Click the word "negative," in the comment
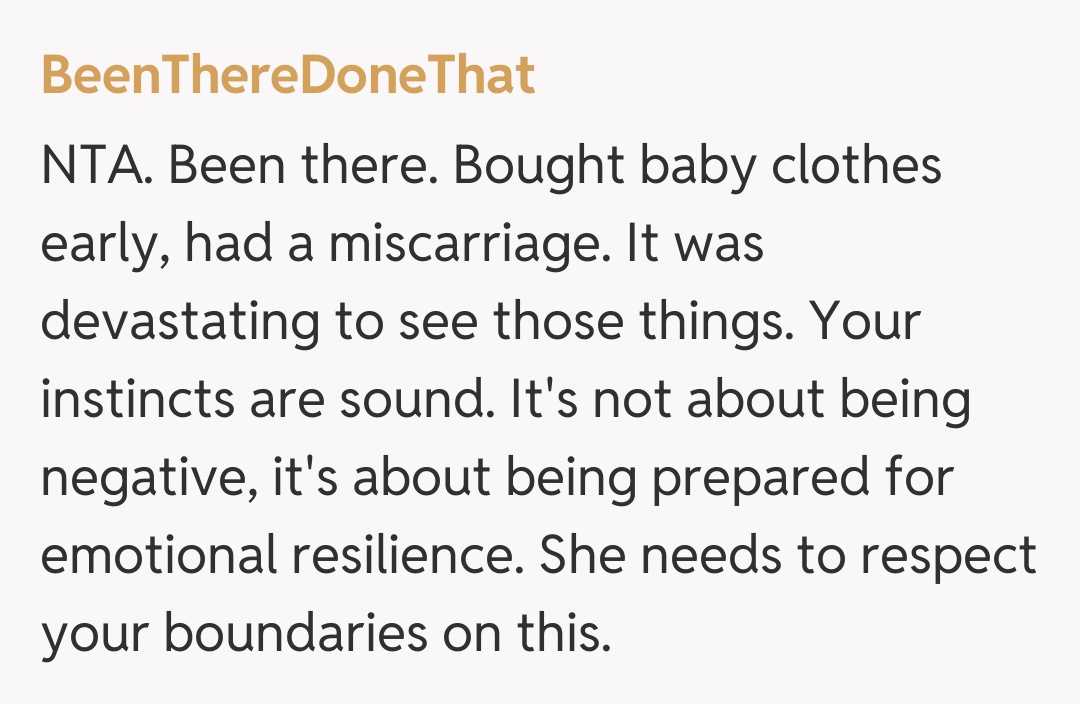The width and height of the screenshot is (1080, 704). pyautogui.click(x=148, y=479)
